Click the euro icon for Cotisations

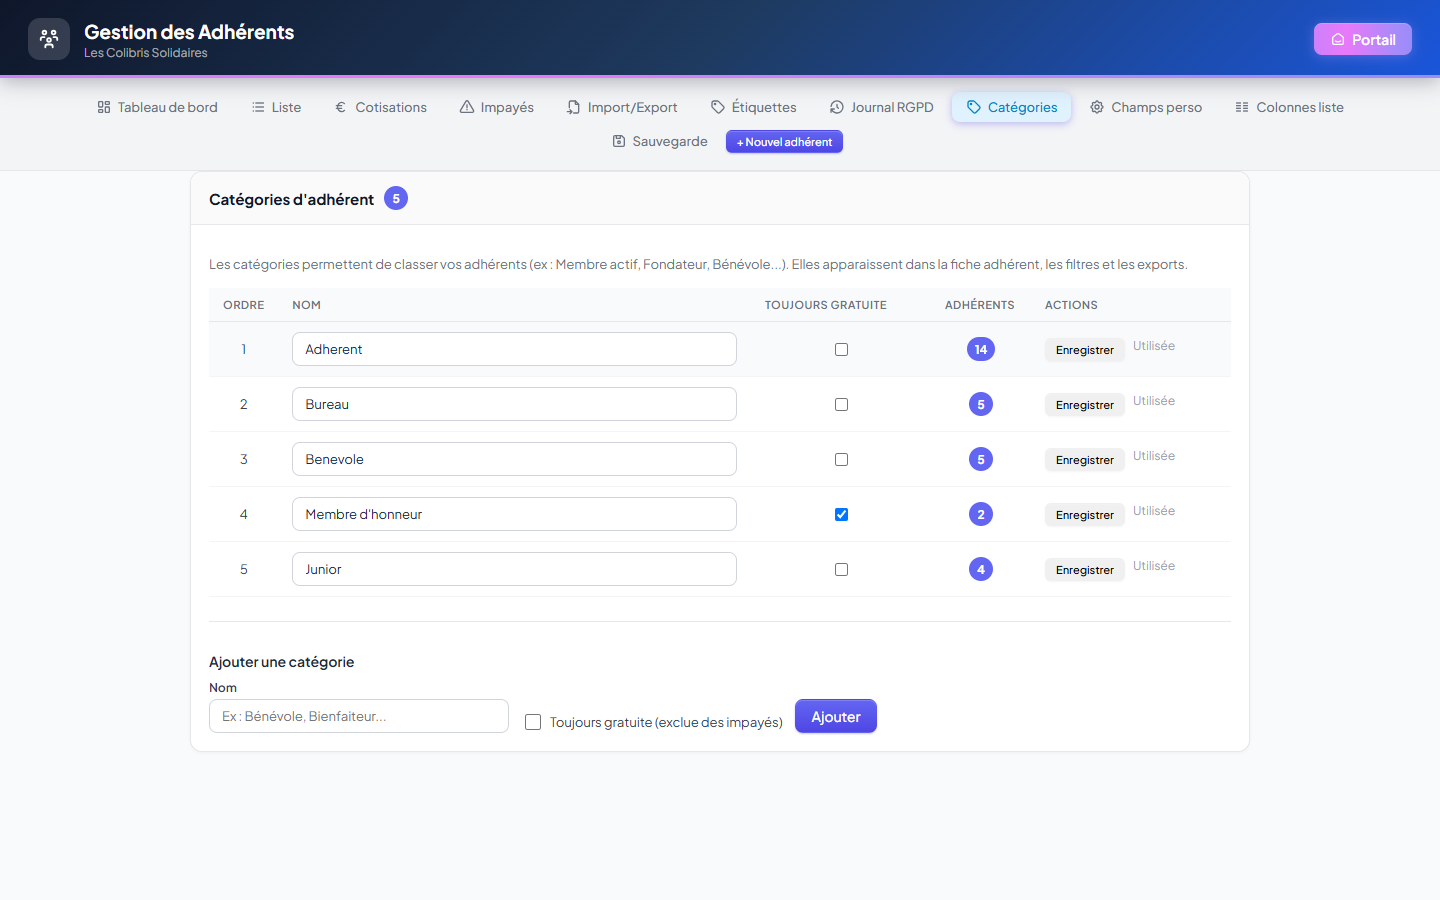click(341, 107)
